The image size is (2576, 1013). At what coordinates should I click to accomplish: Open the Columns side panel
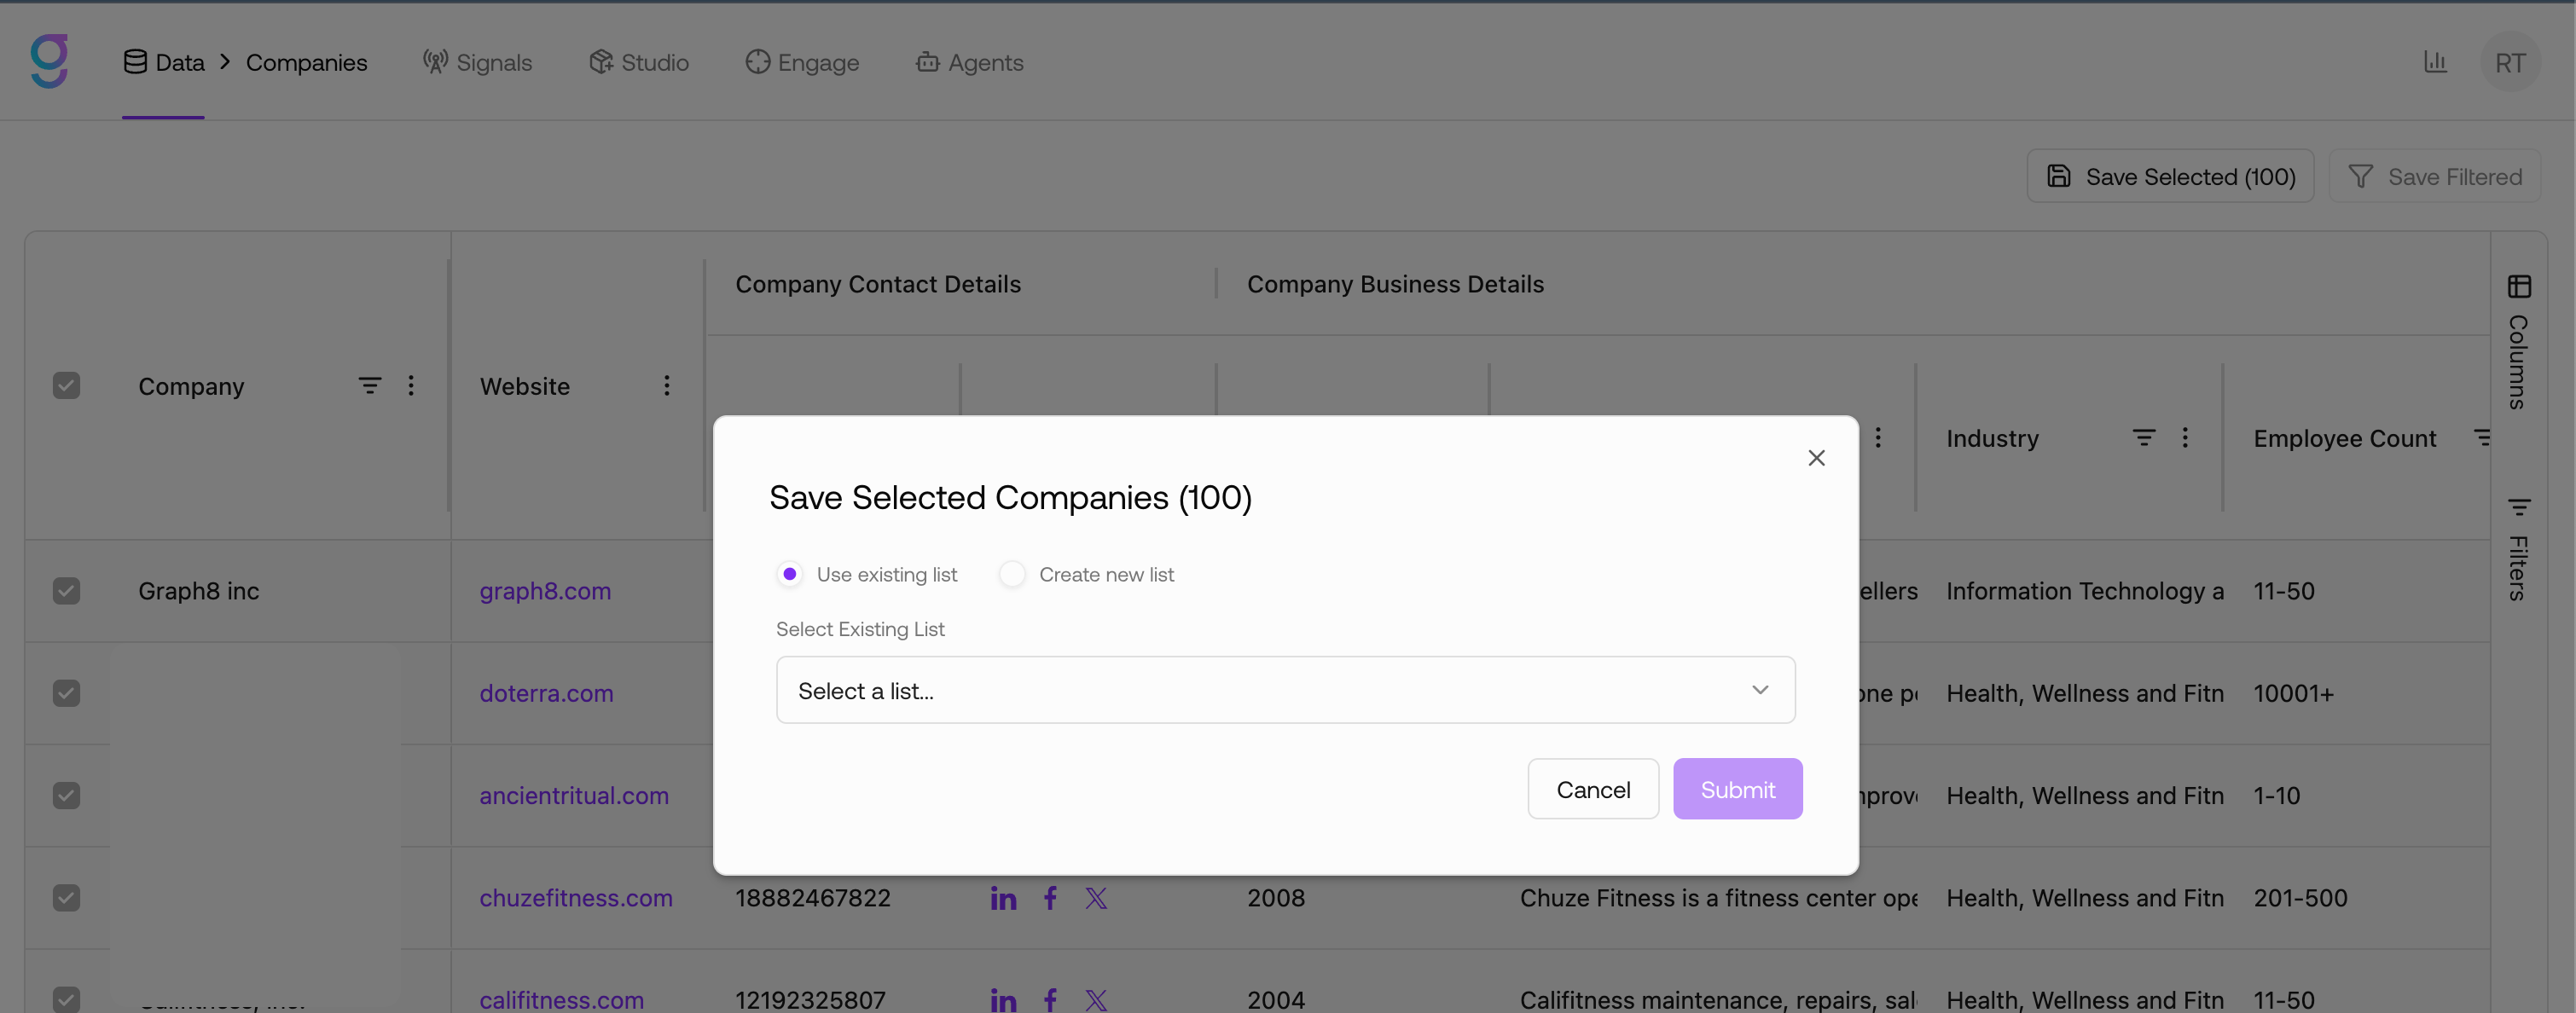pyautogui.click(x=2518, y=342)
